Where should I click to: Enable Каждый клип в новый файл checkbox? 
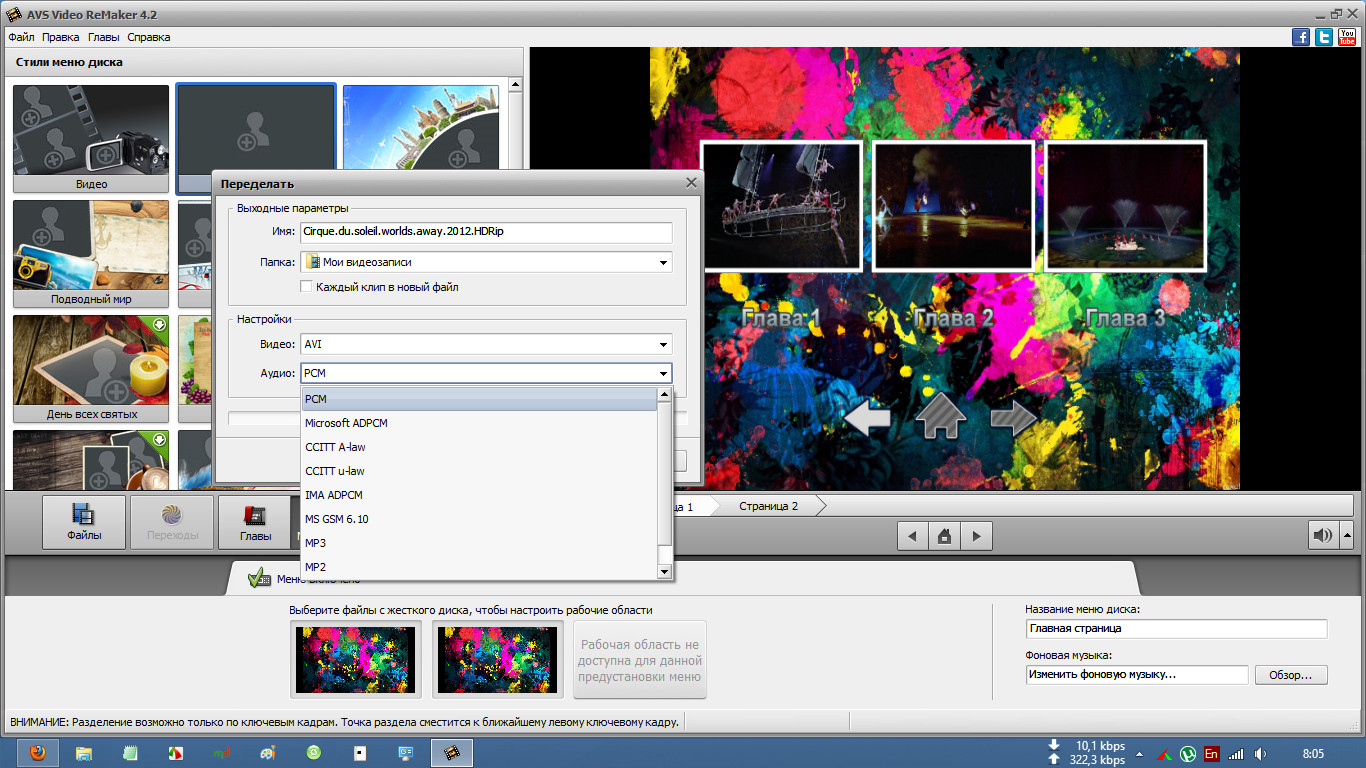point(308,287)
